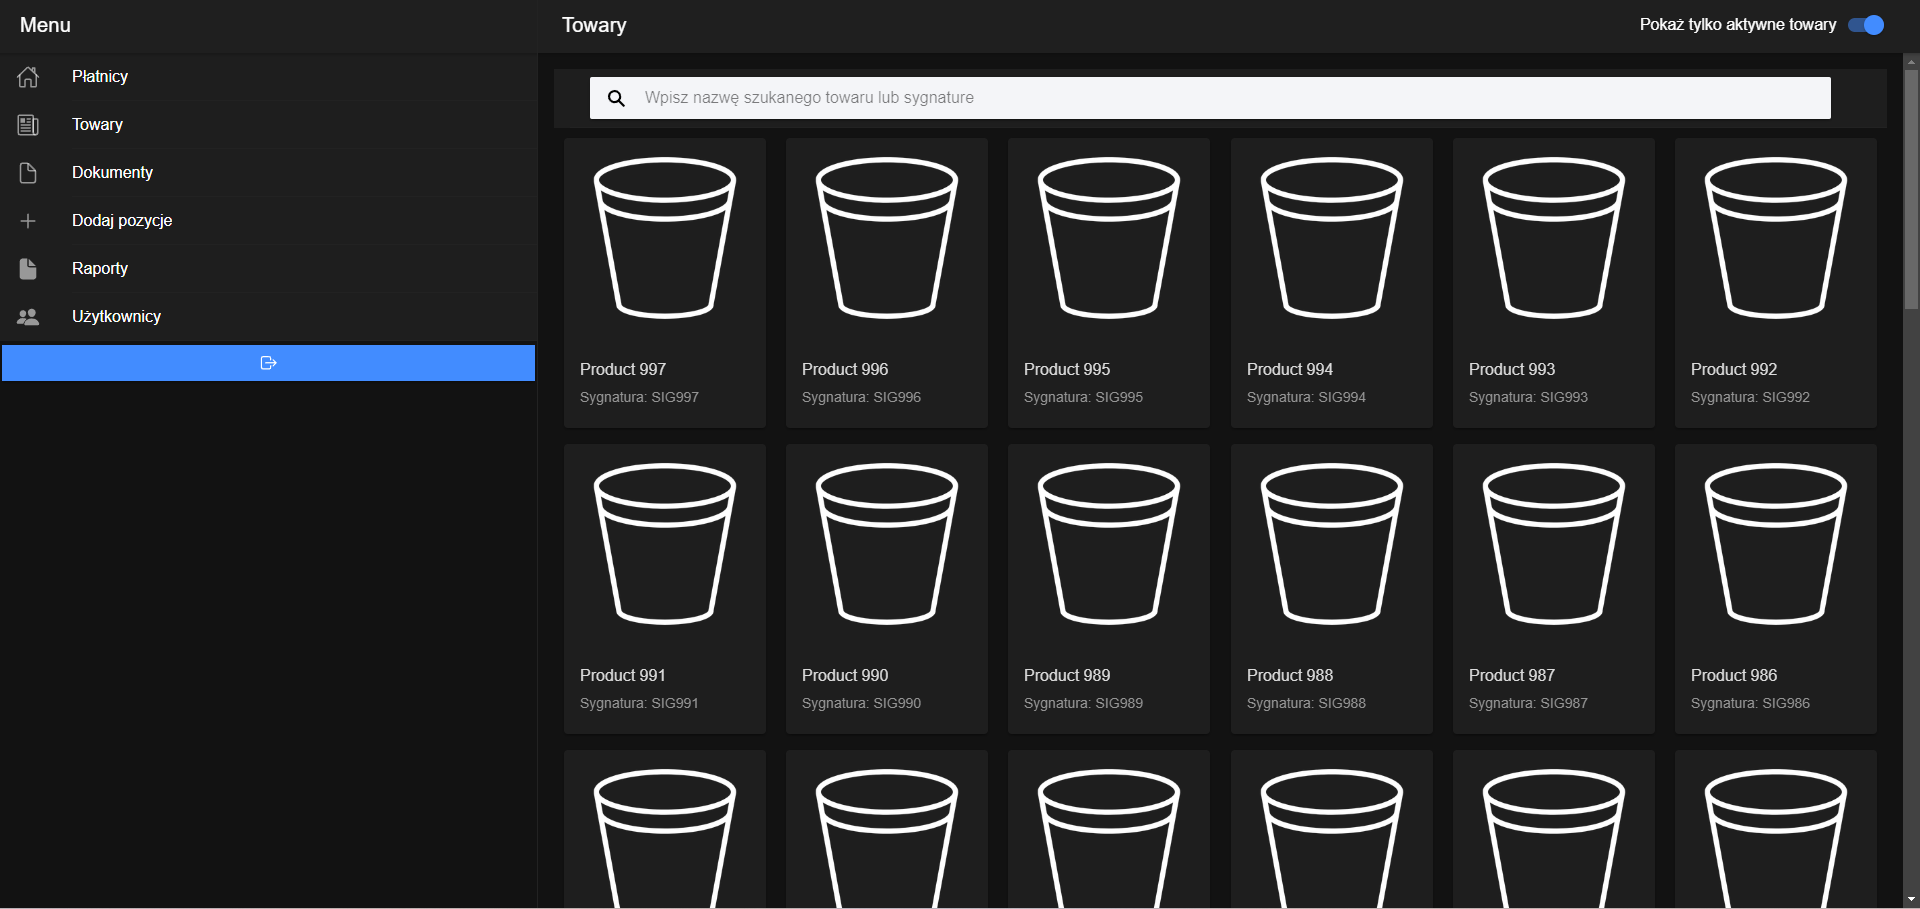Select the Dokumenty menu label
Screen dimensions: 1920x909
[x=112, y=173]
